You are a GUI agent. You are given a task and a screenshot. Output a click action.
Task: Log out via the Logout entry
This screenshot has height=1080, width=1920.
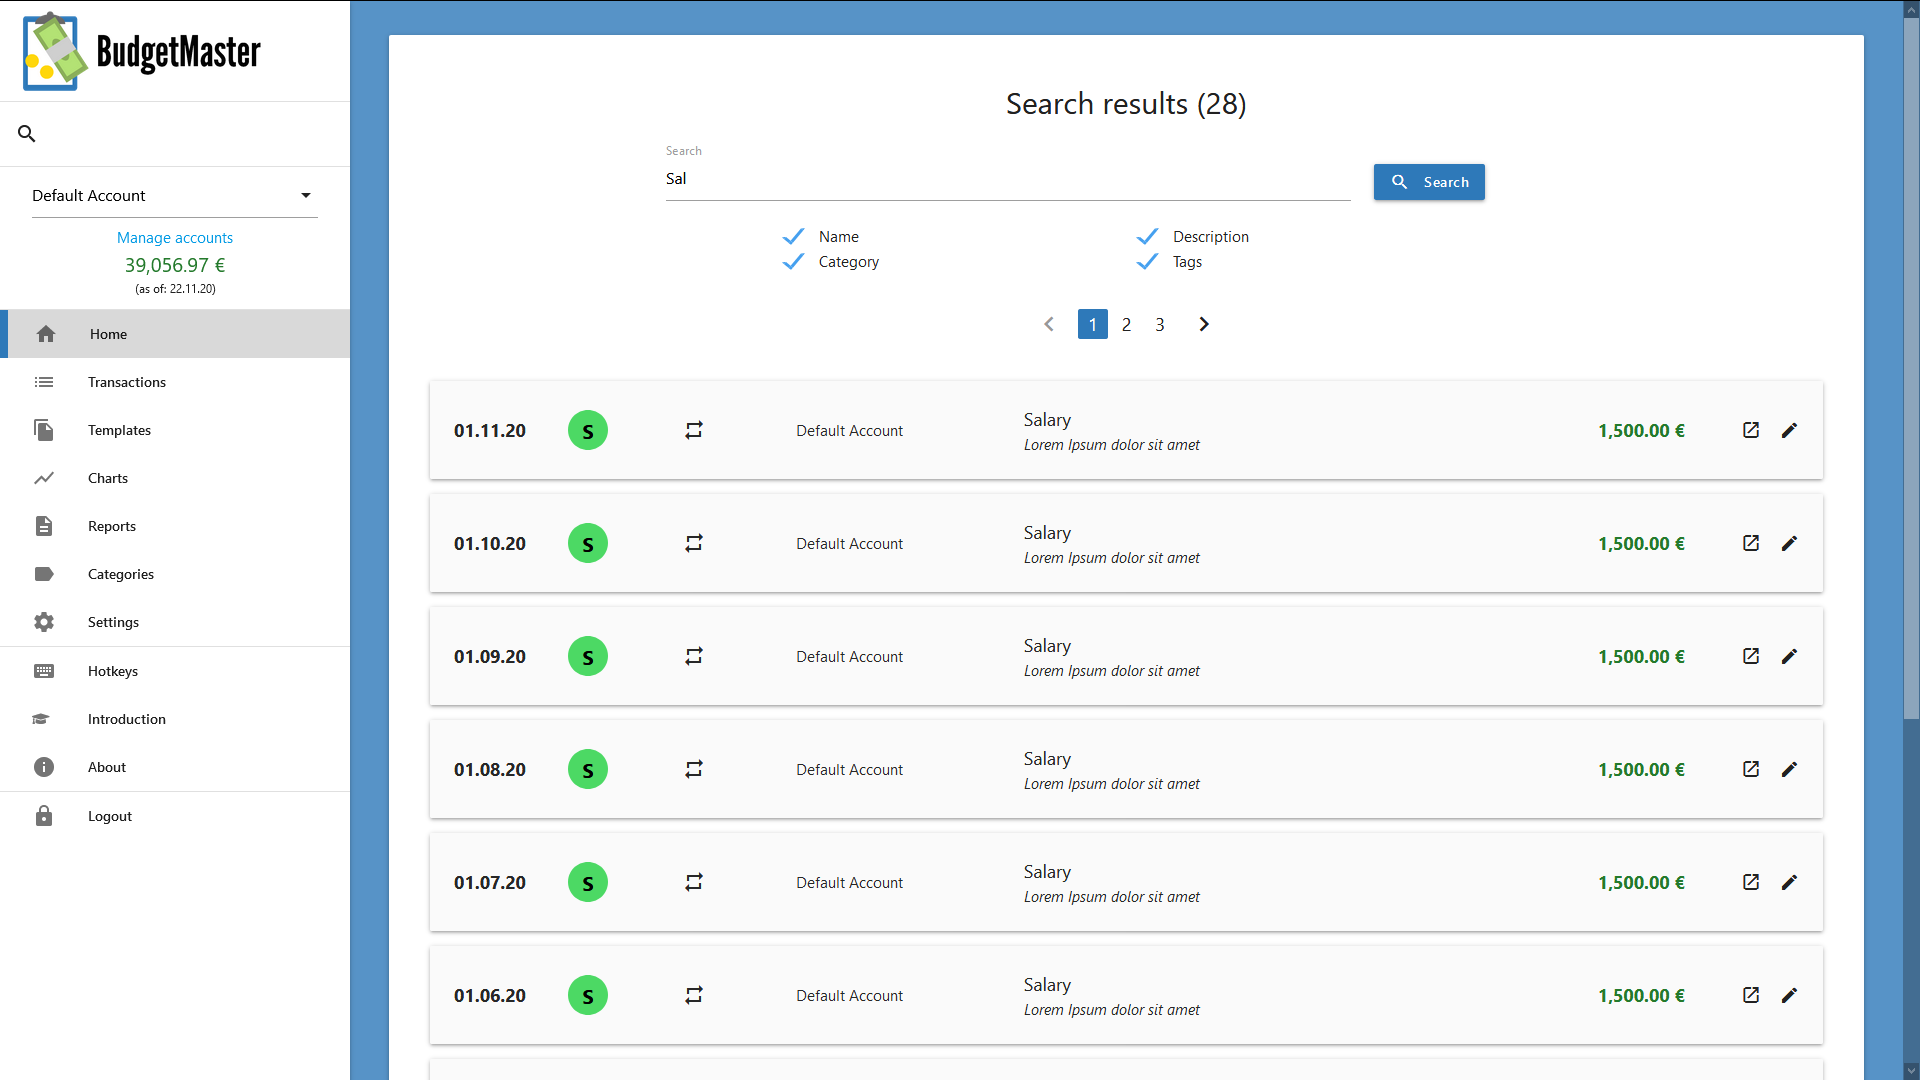pyautogui.click(x=175, y=816)
